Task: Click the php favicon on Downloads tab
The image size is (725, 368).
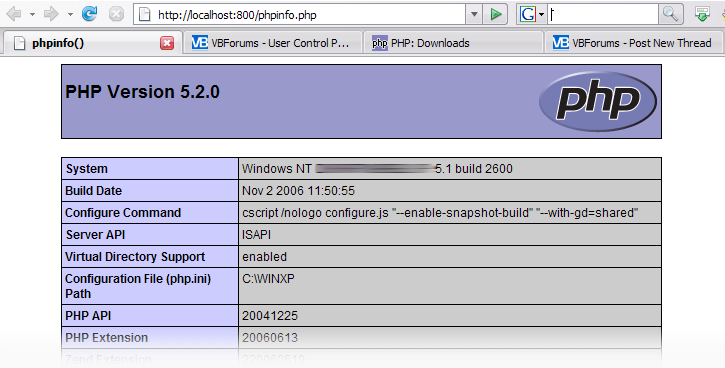Action: (x=380, y=43)
